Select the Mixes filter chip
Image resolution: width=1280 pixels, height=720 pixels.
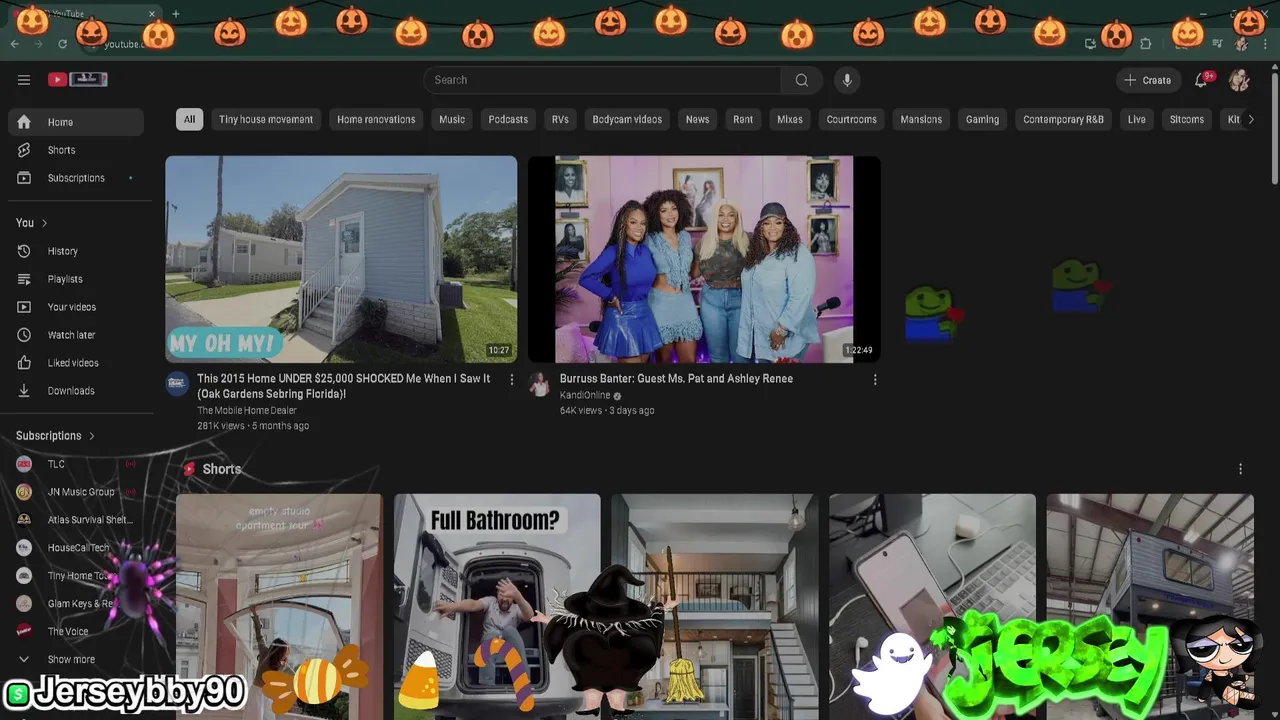[x=790, y=119]
